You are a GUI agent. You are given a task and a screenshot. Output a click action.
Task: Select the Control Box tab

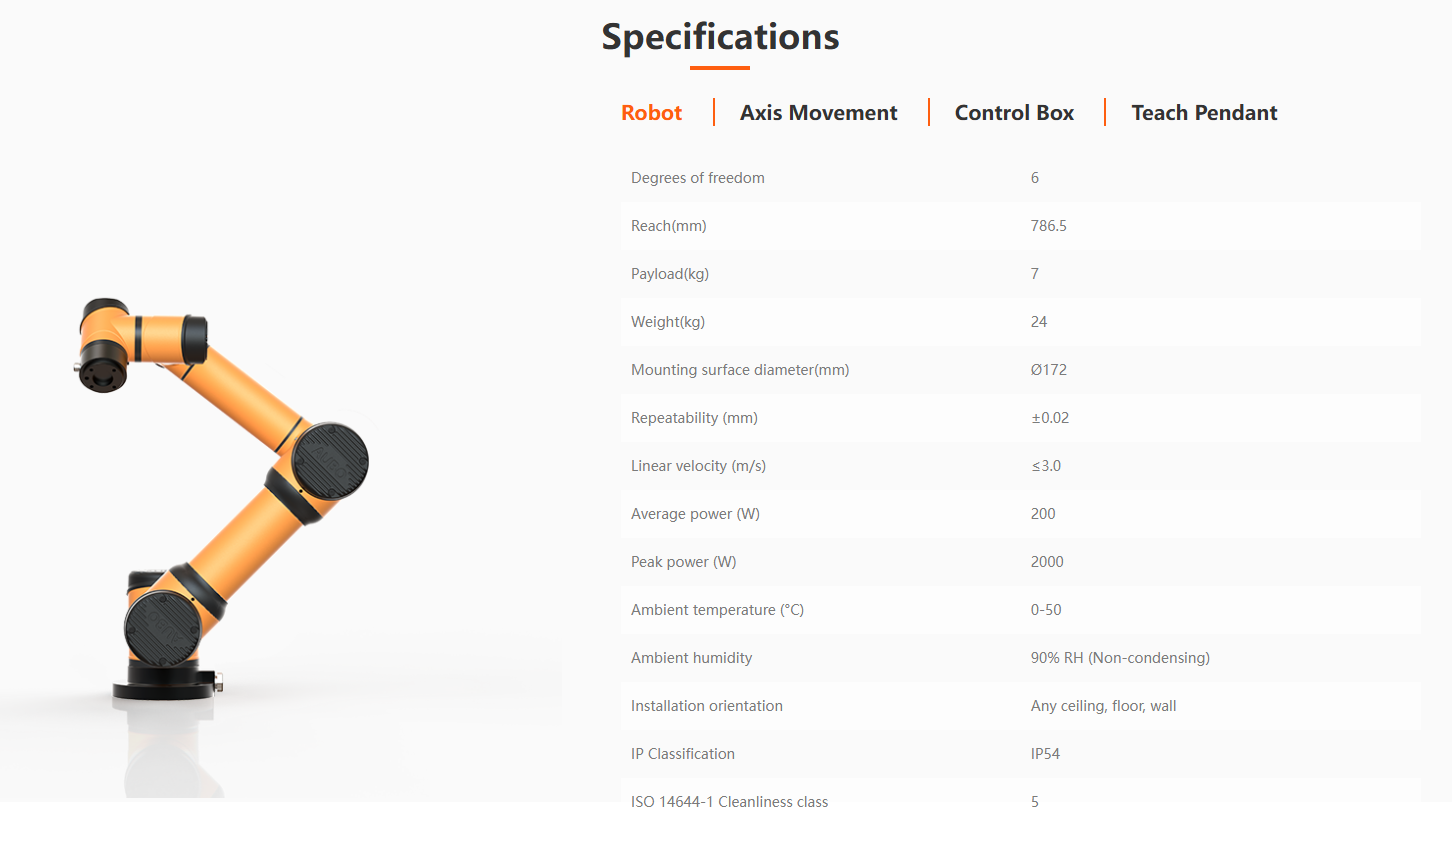pos(1014,113)
